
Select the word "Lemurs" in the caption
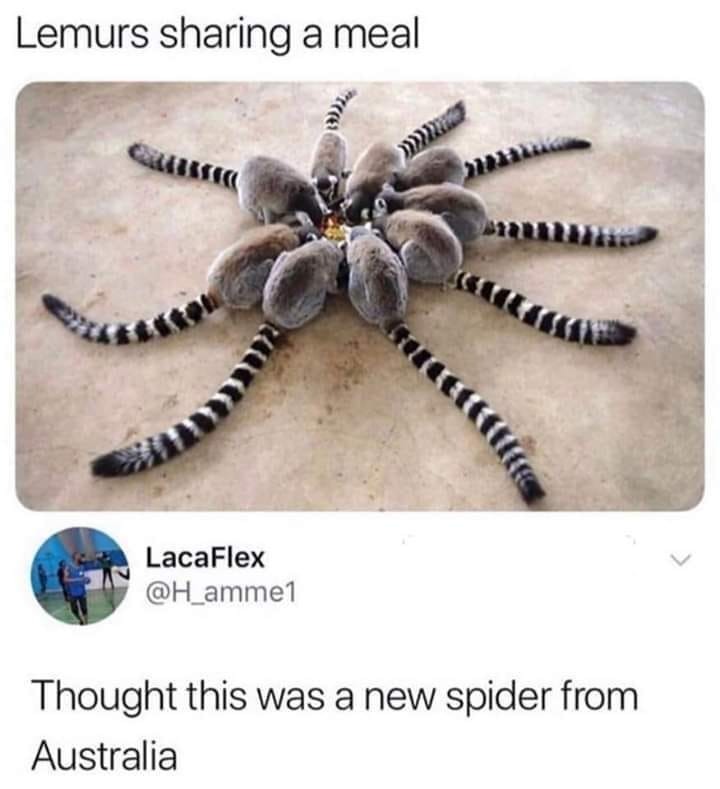83,34
